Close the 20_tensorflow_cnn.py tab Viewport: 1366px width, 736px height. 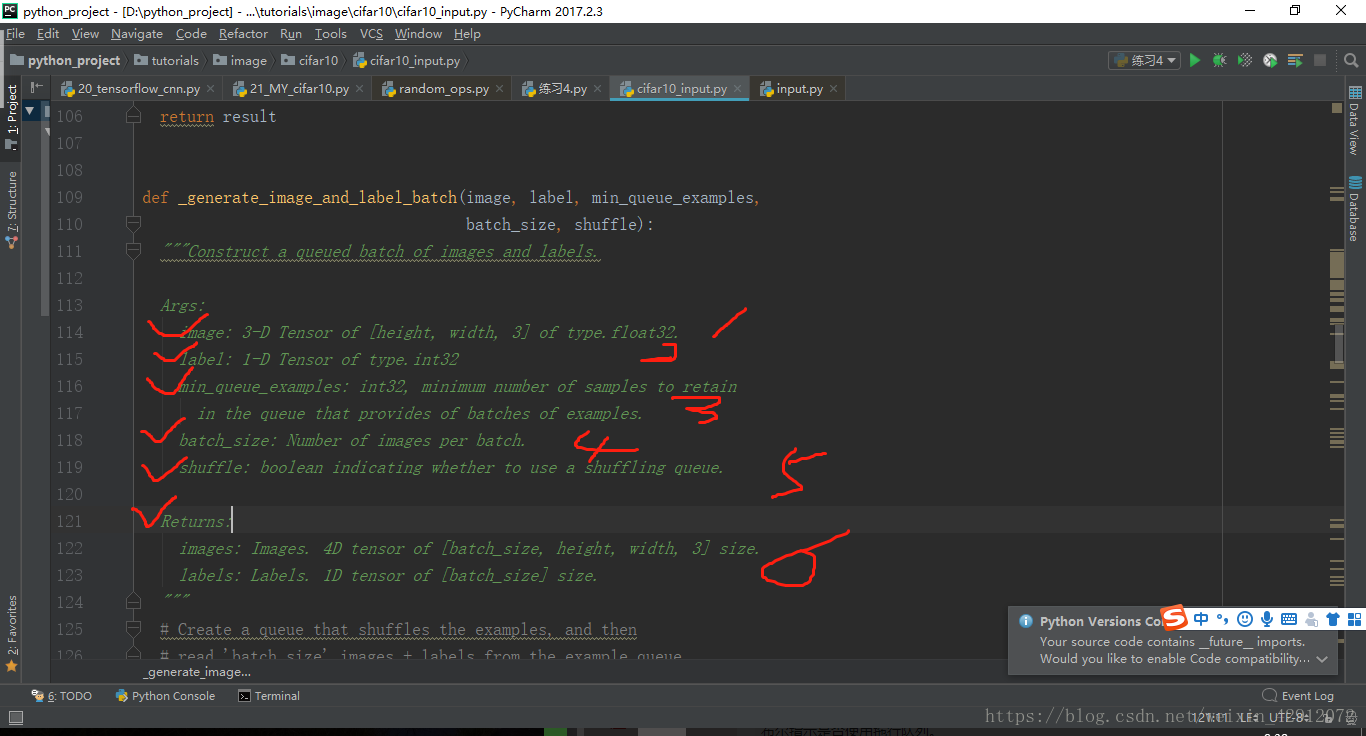pyautogui.click(x=211, y=89)
